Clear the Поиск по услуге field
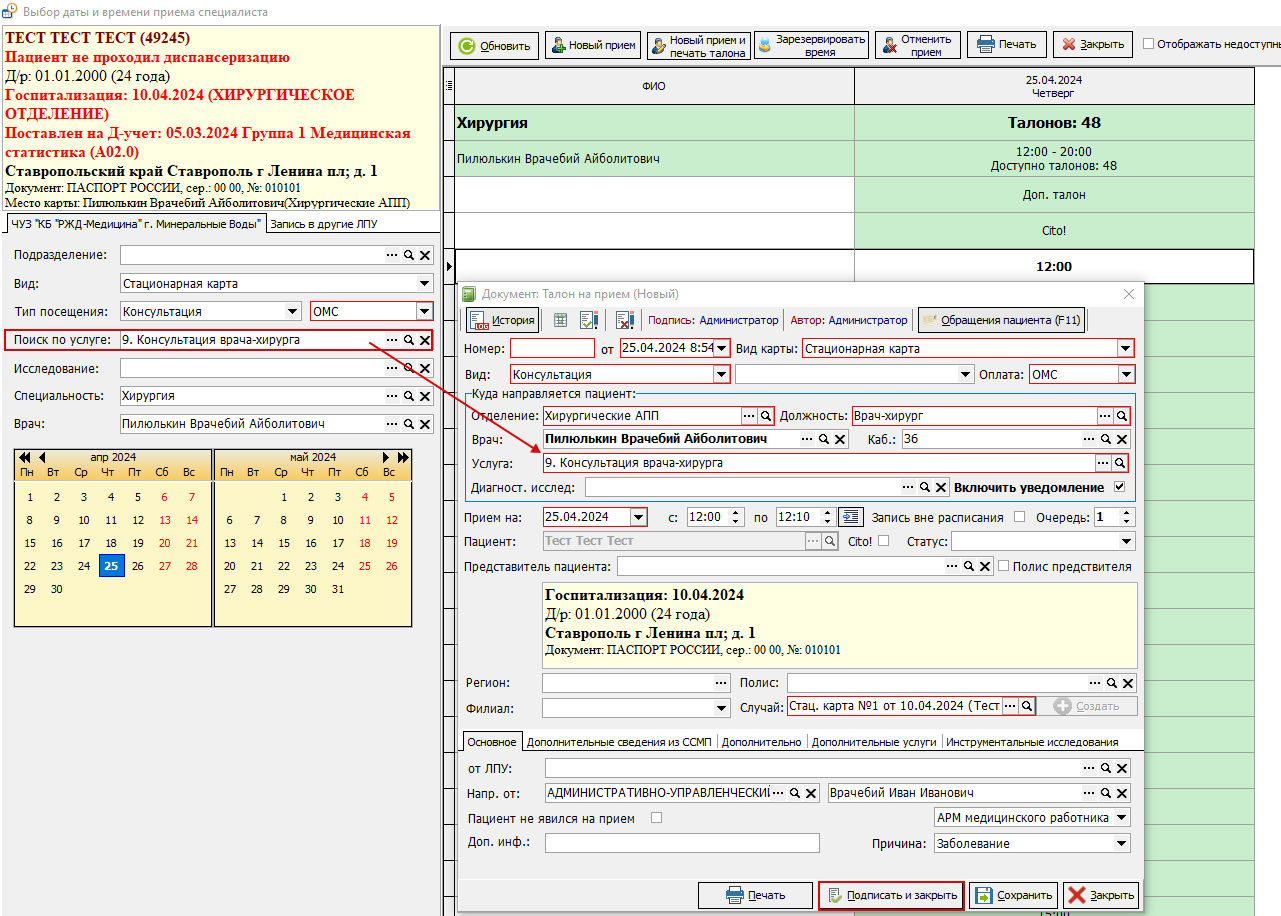 coord(425,340)
